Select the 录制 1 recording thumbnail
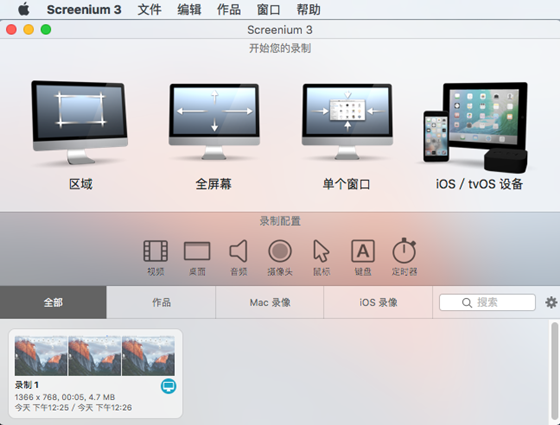 (95, 373)
